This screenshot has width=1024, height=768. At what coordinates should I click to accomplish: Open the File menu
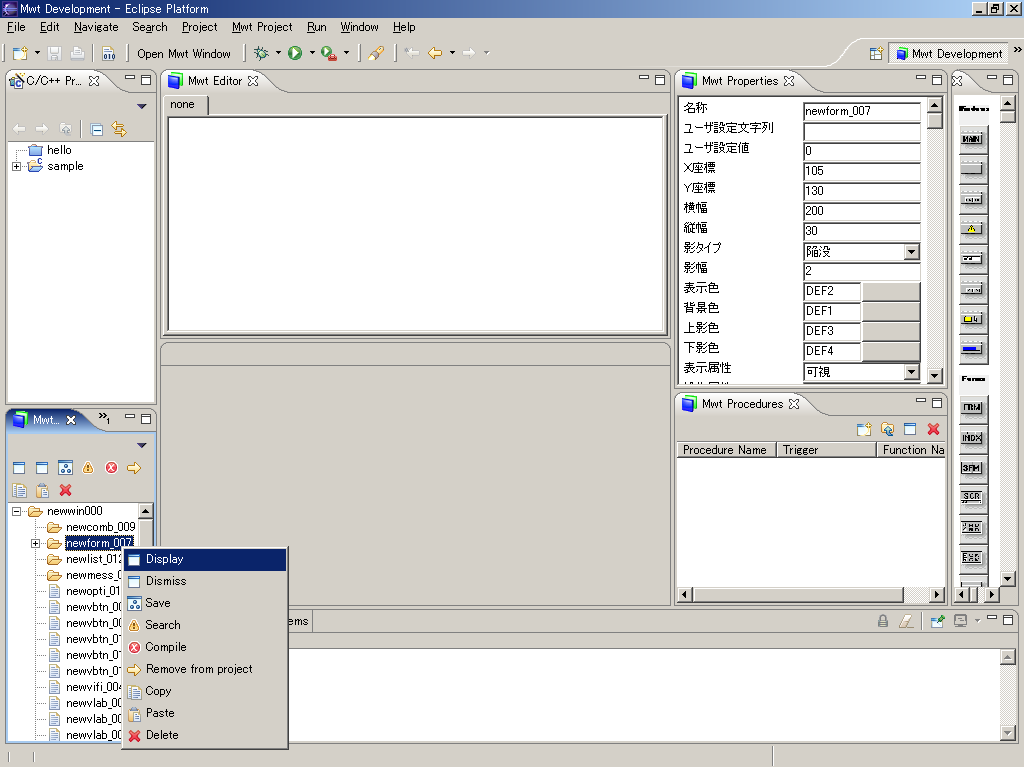pos(16,27)
